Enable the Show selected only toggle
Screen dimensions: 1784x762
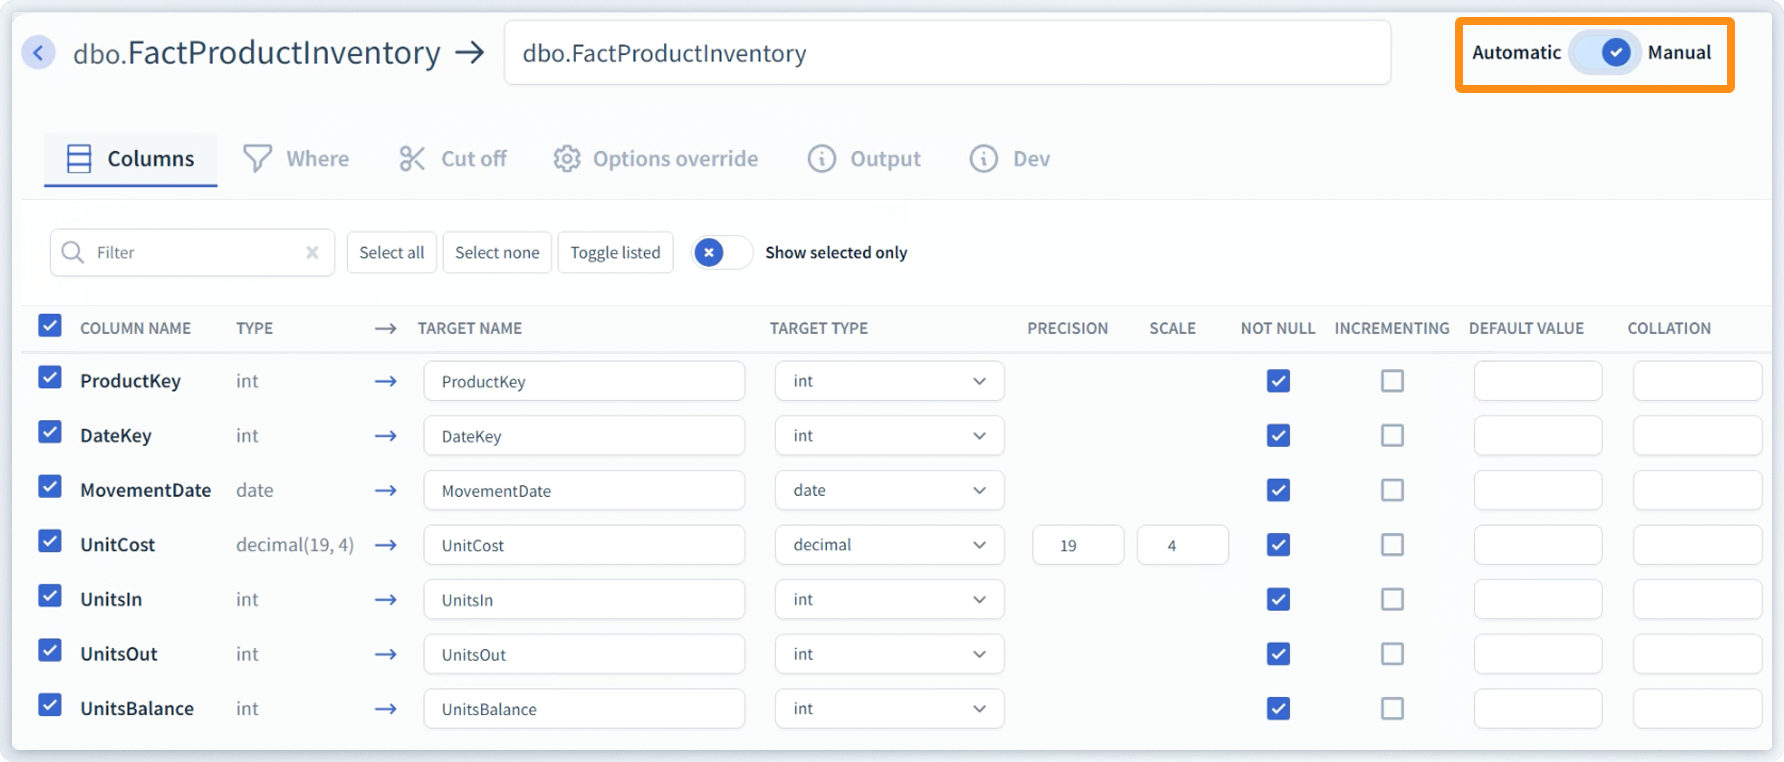pyautogui.click(x=721, y=252)
